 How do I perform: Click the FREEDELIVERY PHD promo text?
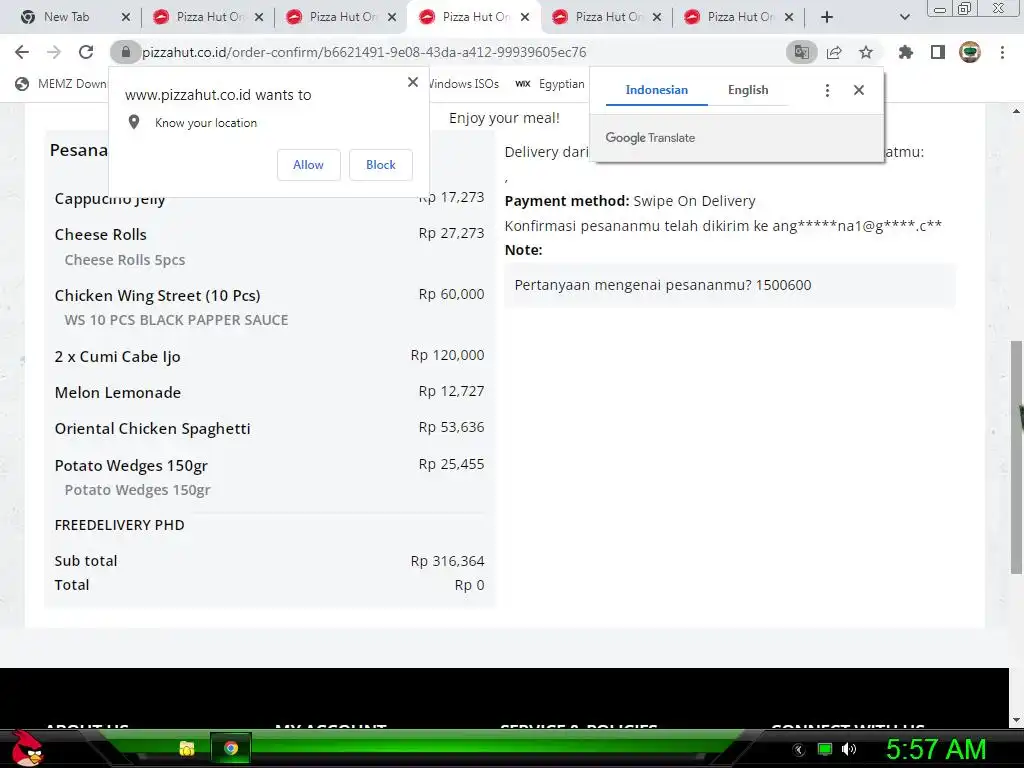click(x=120, y=525)
